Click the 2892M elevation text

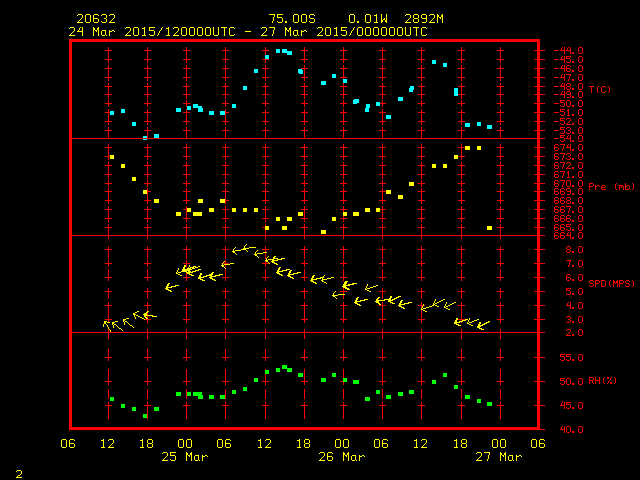(424, 19)
